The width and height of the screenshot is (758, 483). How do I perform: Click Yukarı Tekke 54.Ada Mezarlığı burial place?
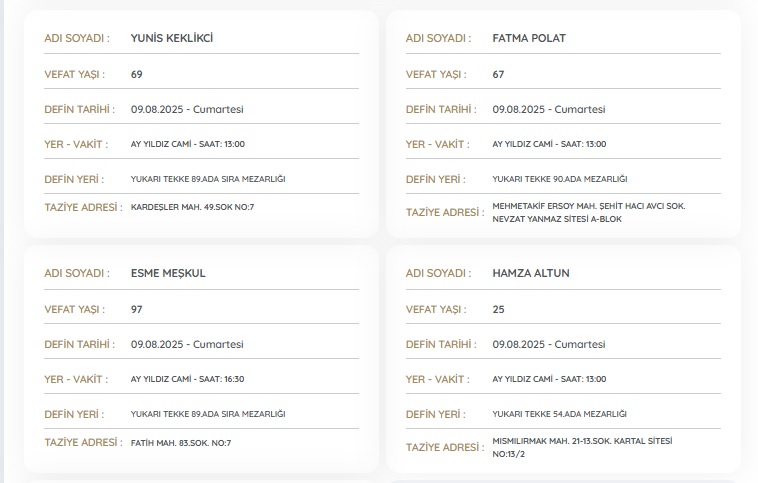pyautogui.click(x=559, y=414)
